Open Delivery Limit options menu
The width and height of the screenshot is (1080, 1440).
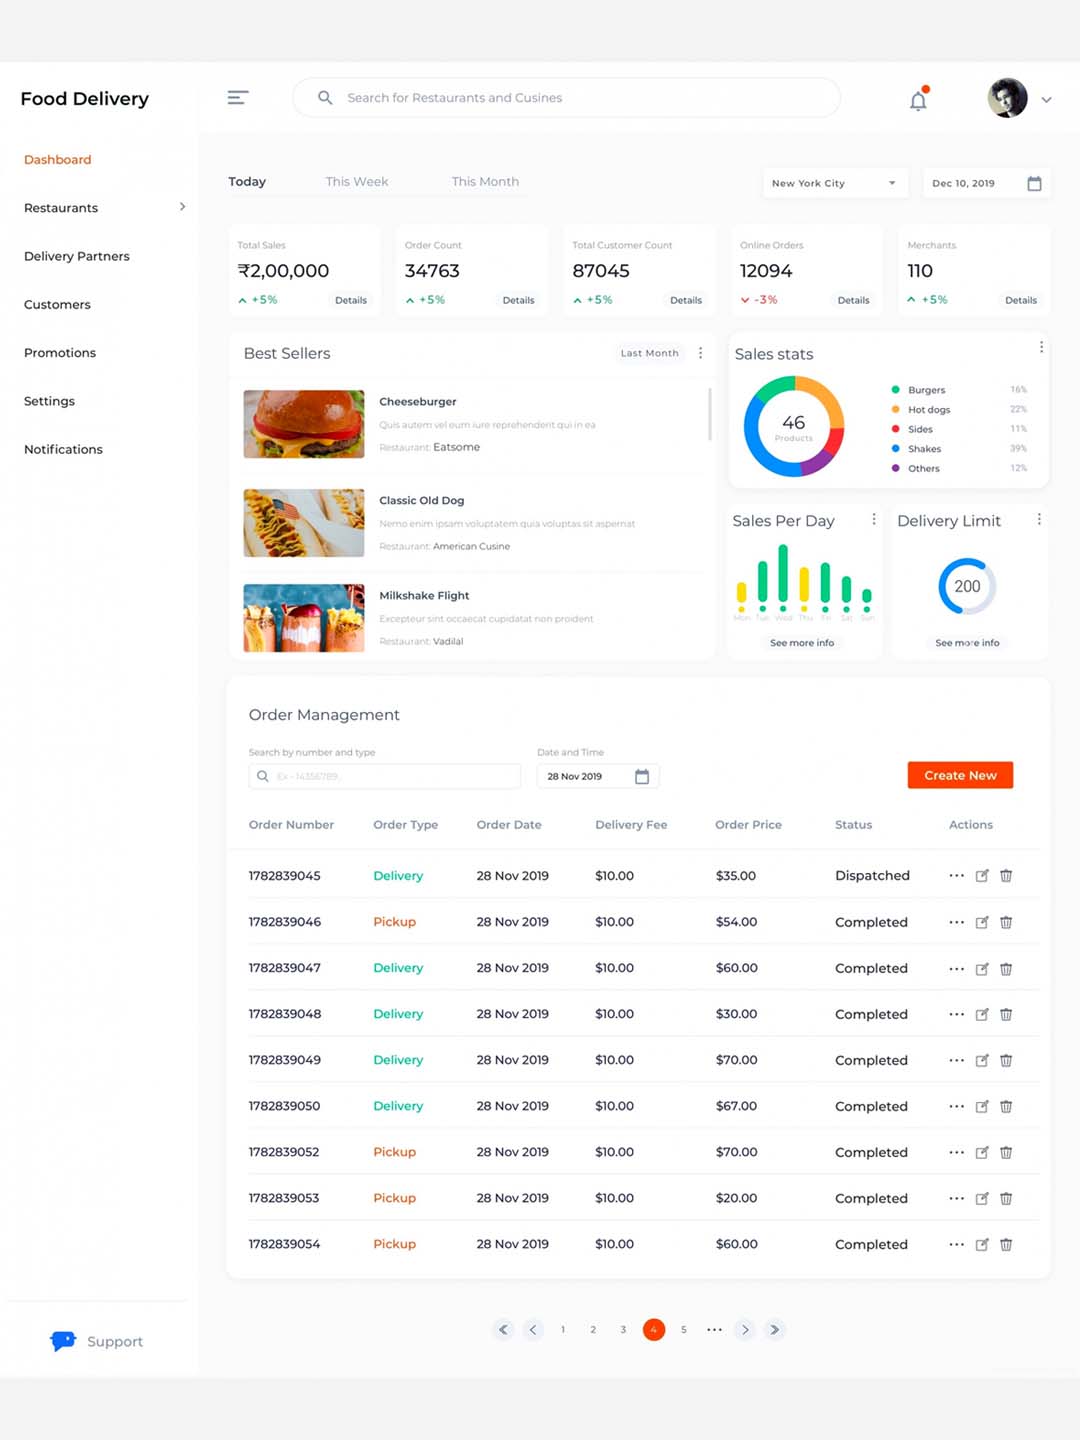pyautogui.click(x=1039, y=520)
